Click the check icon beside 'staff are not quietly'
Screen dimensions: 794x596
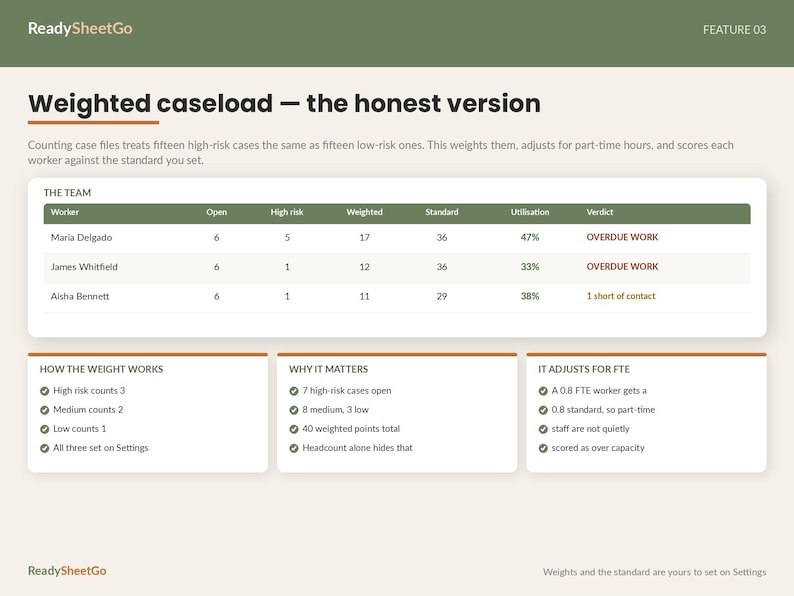pos(543,429)
